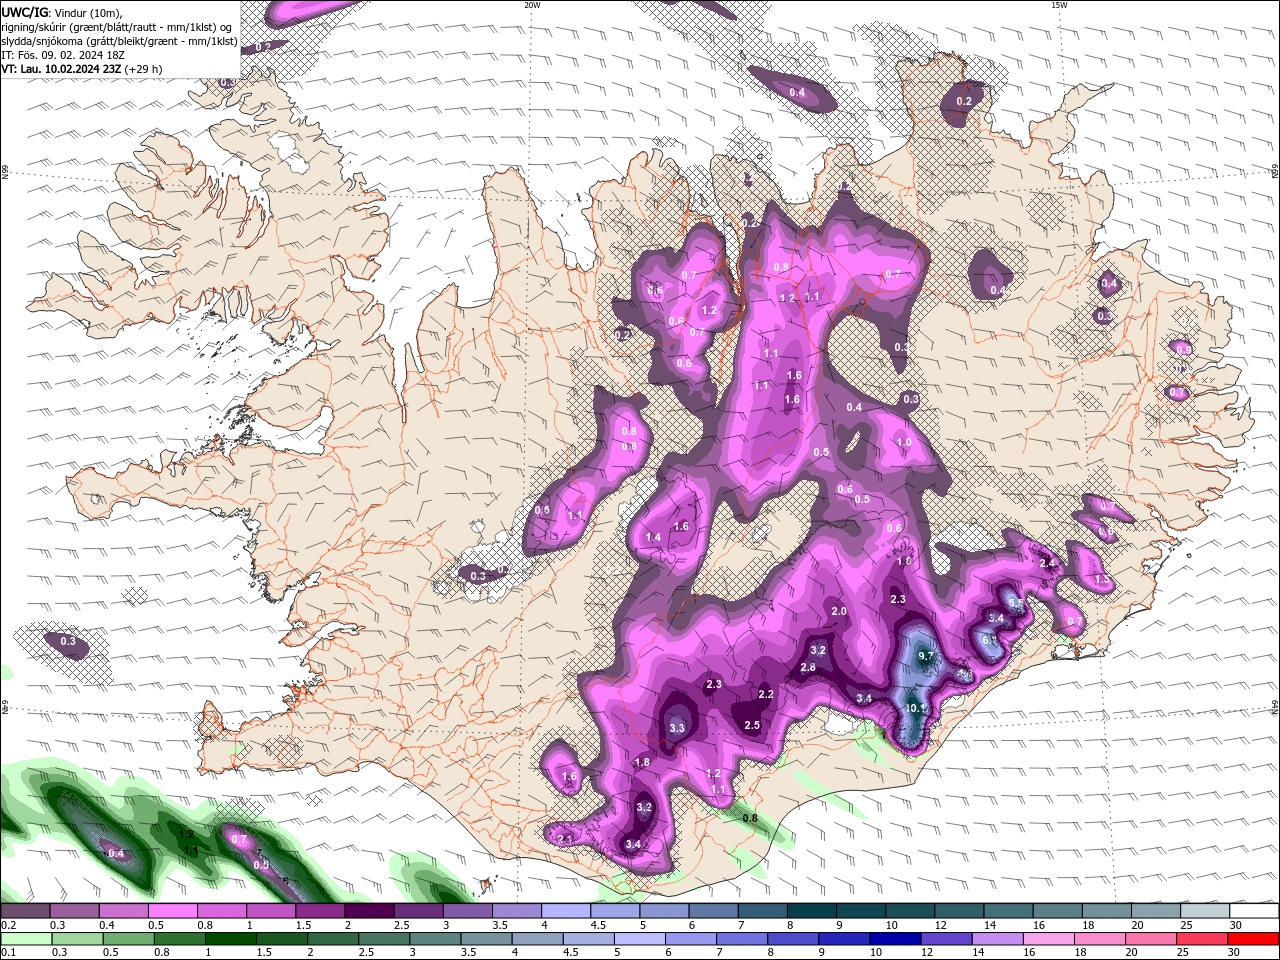This screenshot has width=1280, height=960.
Task: Click the '15W' longitude label at top
Action: click(x=1059, y=5)
